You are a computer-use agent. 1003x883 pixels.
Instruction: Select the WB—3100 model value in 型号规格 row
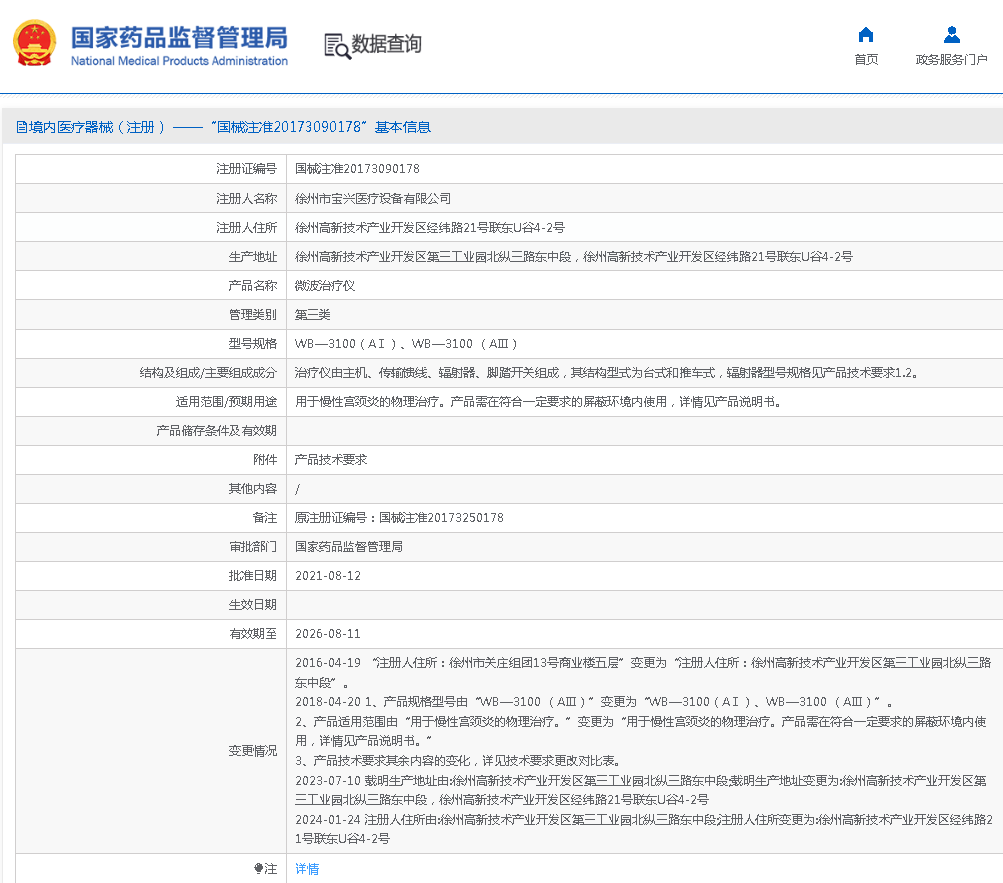pyautogui.click(x=406, y=344)
